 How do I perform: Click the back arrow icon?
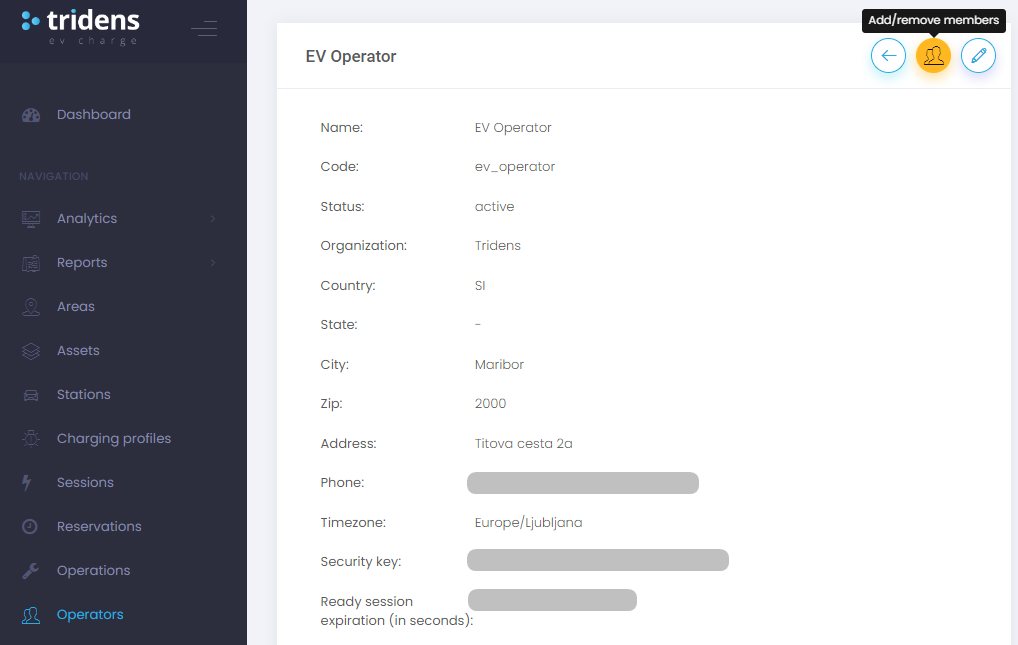click(888, 55)
